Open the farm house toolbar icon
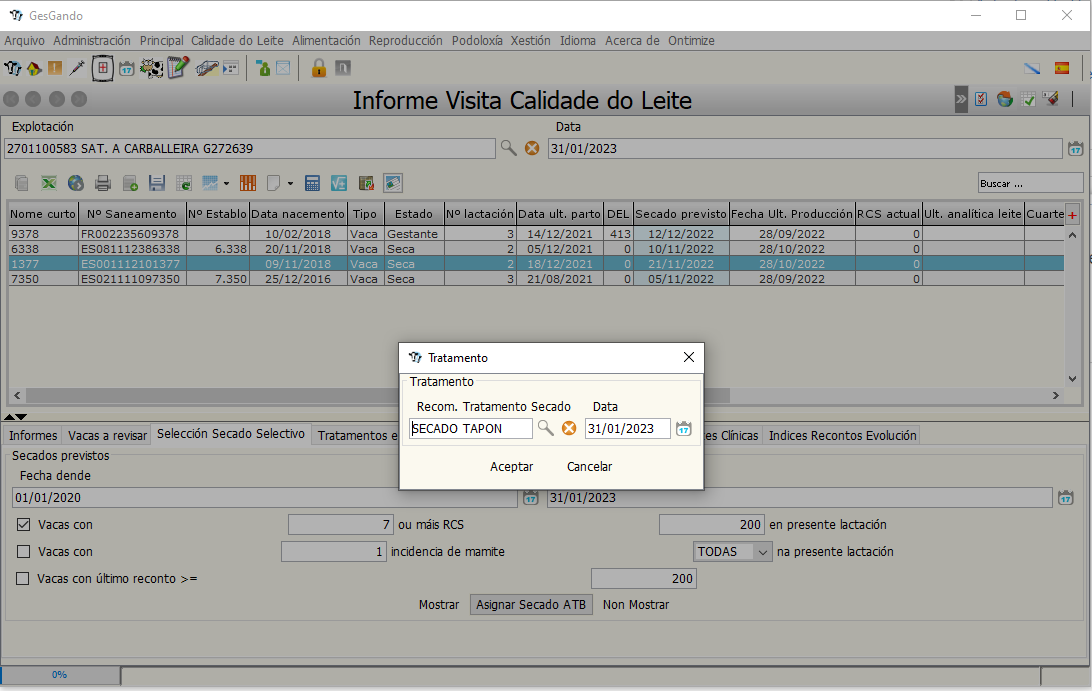1092x691 pixels. tap(33, 68)
